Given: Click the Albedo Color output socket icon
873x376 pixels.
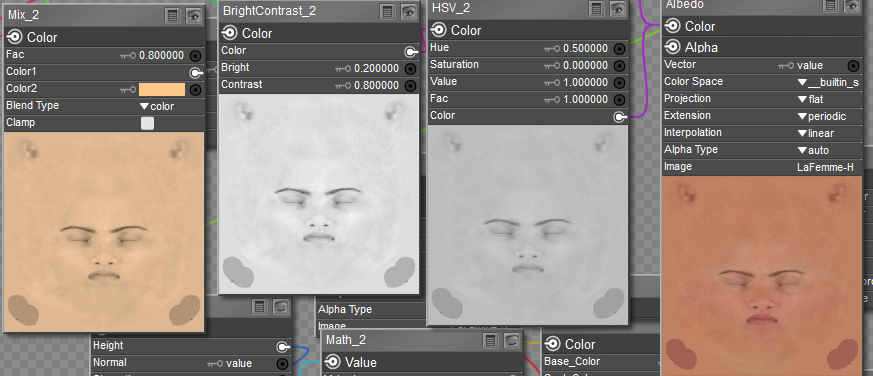Looking at the screenshot, I should click(x=673, y=26).
